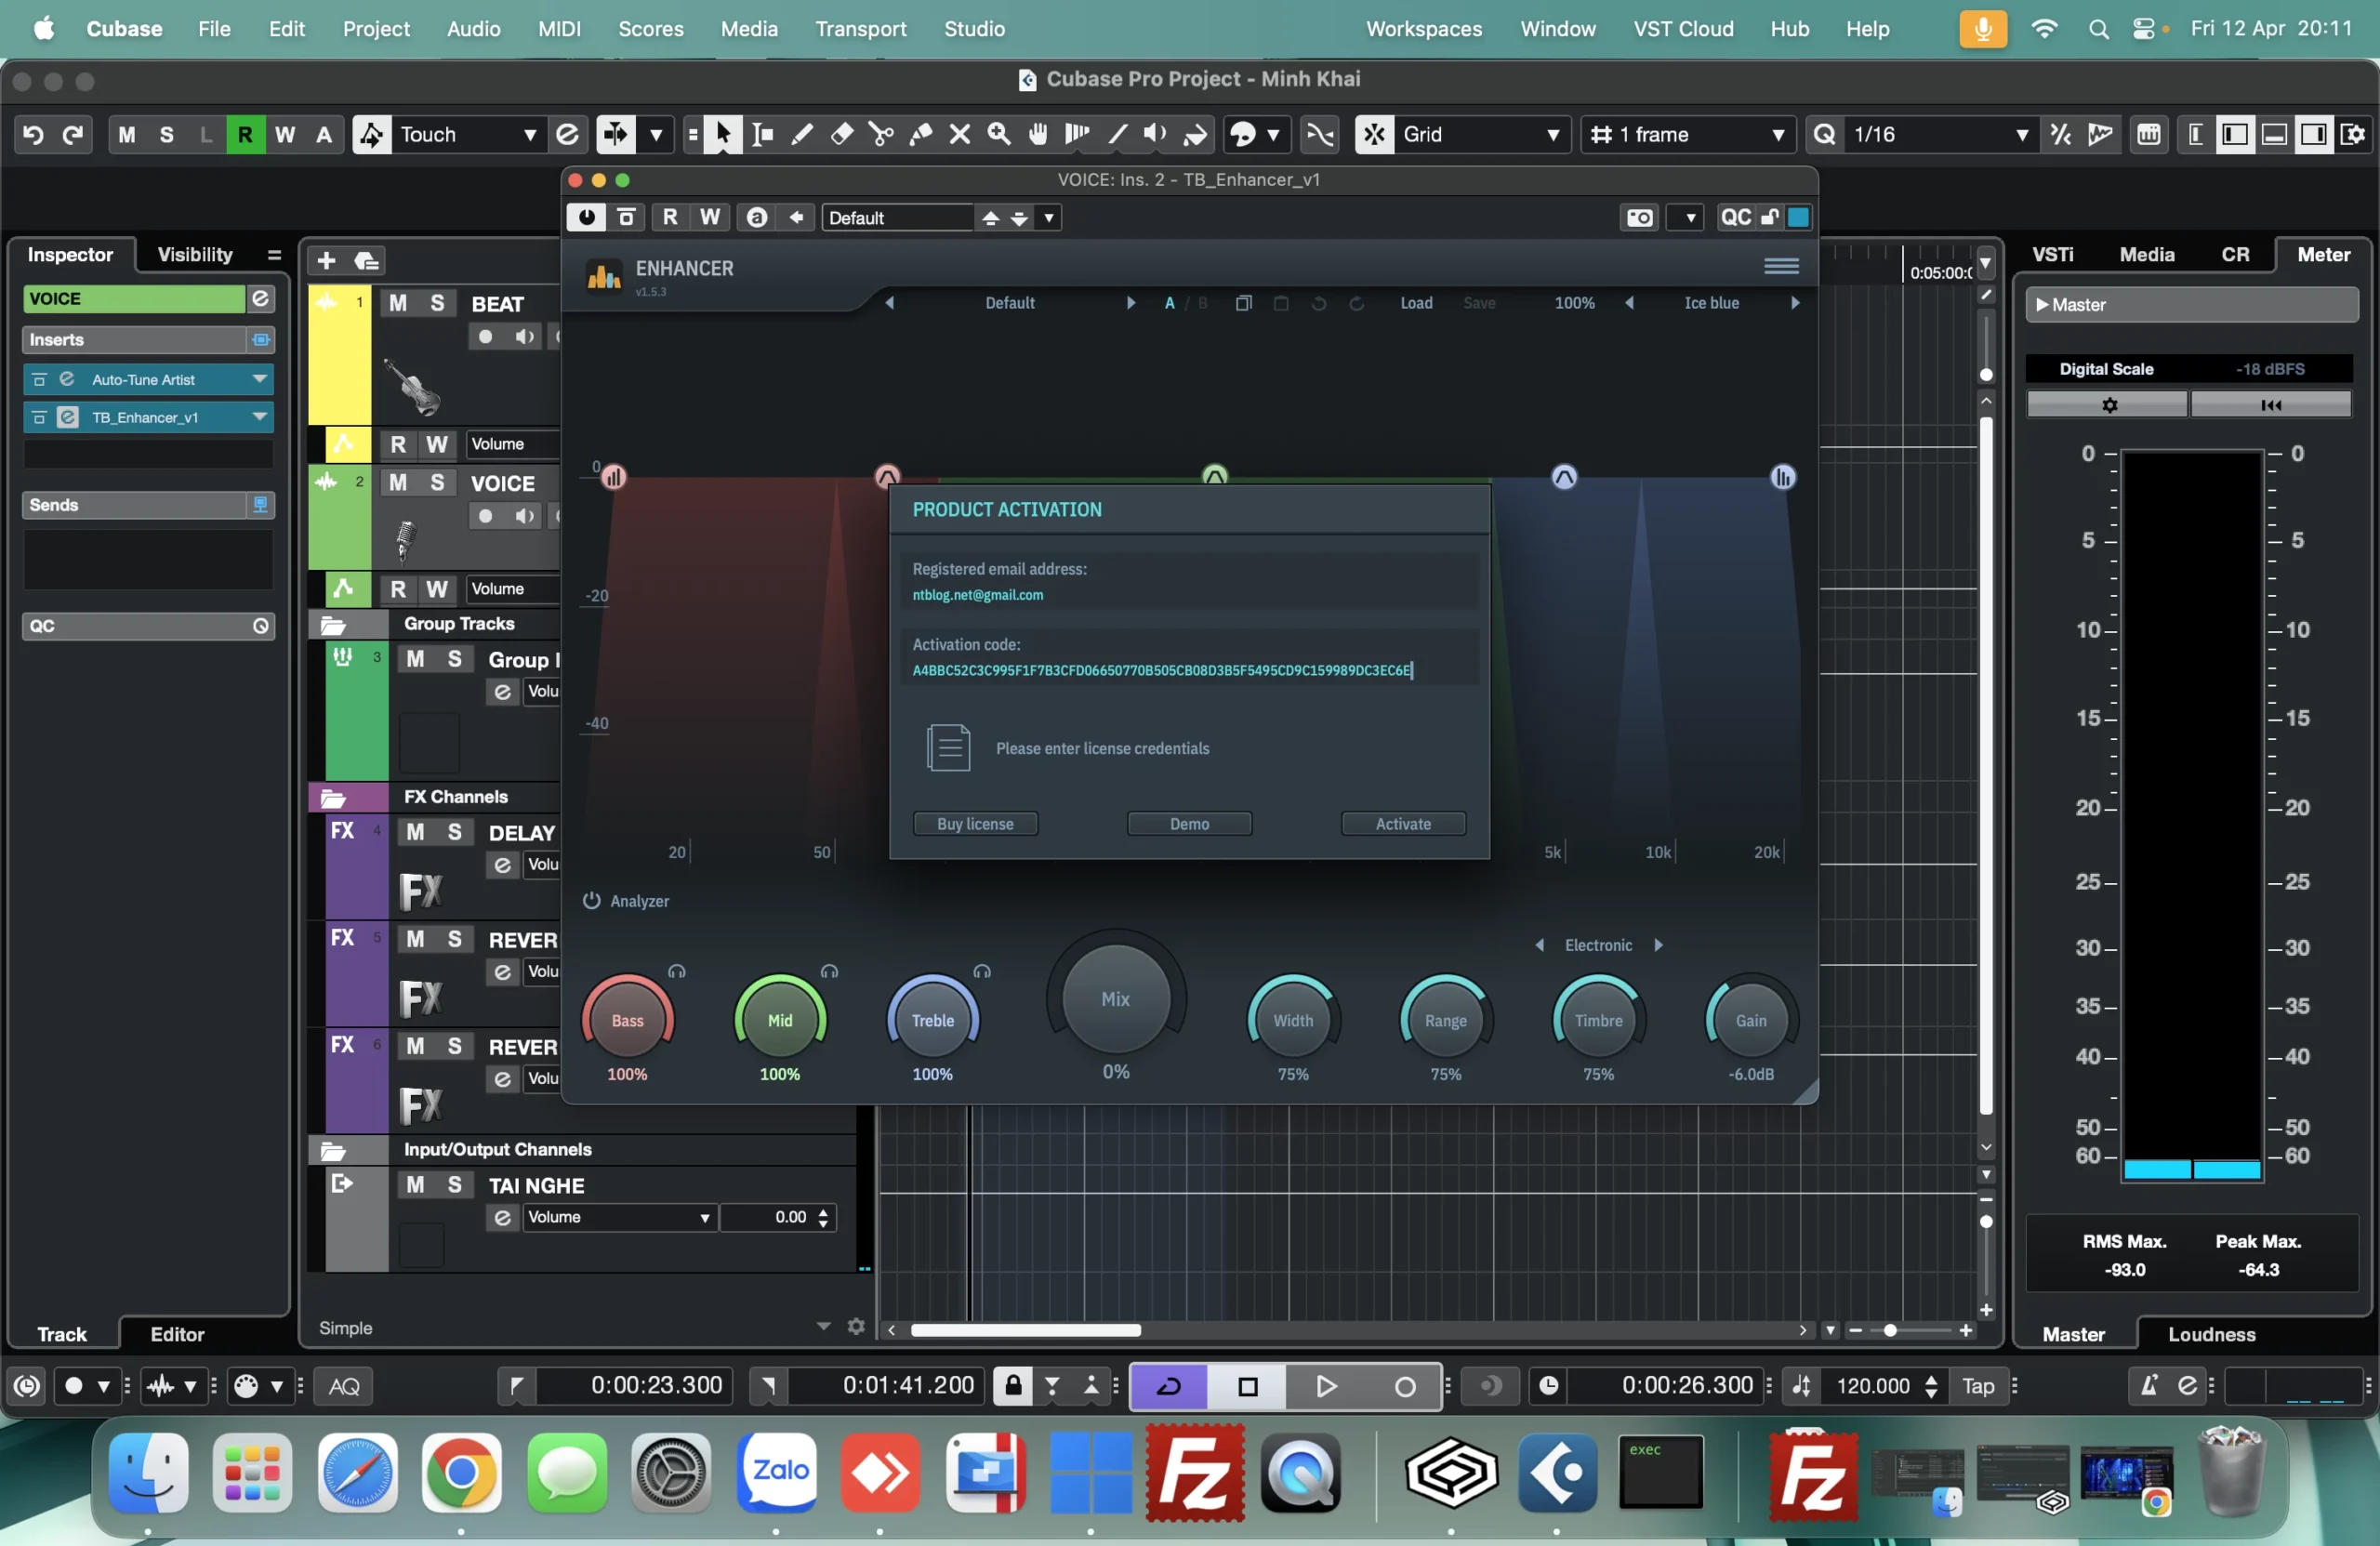Screen dimensions: 2380x1546
Task: Click the QC button in plugin header
Action: 1735,217
